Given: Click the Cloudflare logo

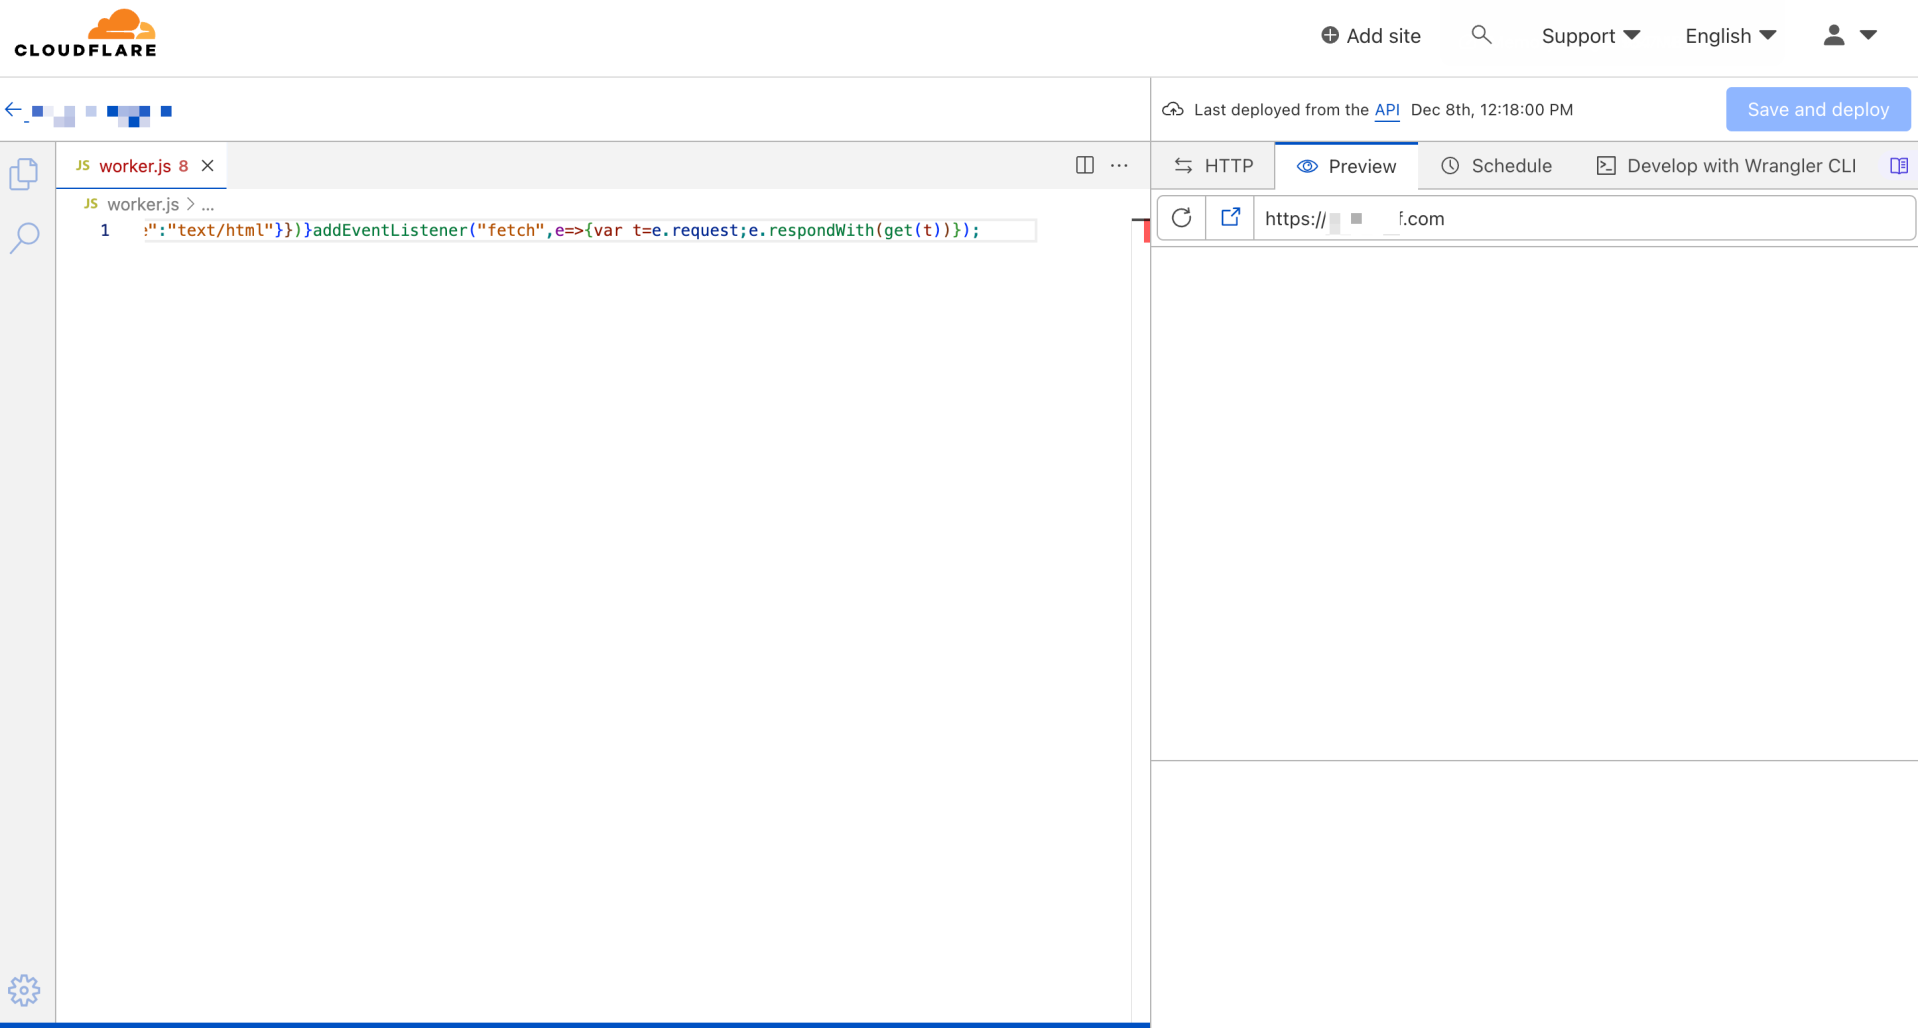Looking at the screenshot, I should (85, 33).
